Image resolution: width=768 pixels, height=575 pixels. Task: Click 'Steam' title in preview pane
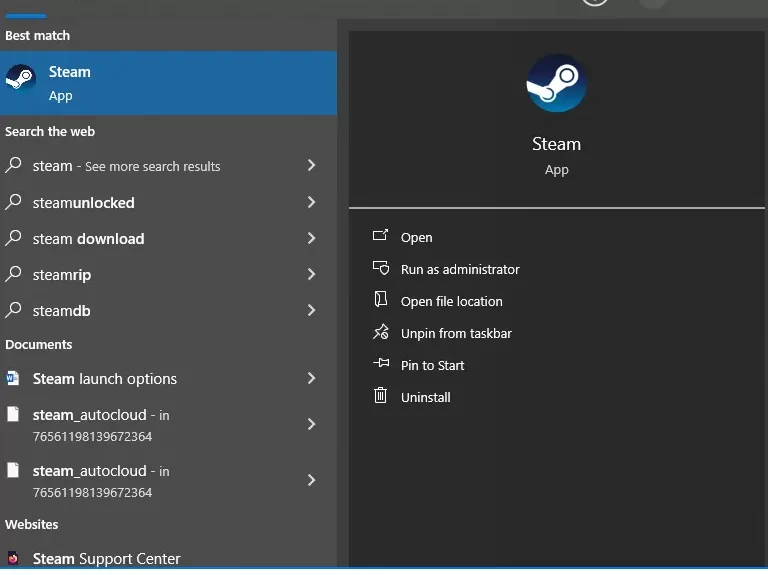click(x=556, y=144)
